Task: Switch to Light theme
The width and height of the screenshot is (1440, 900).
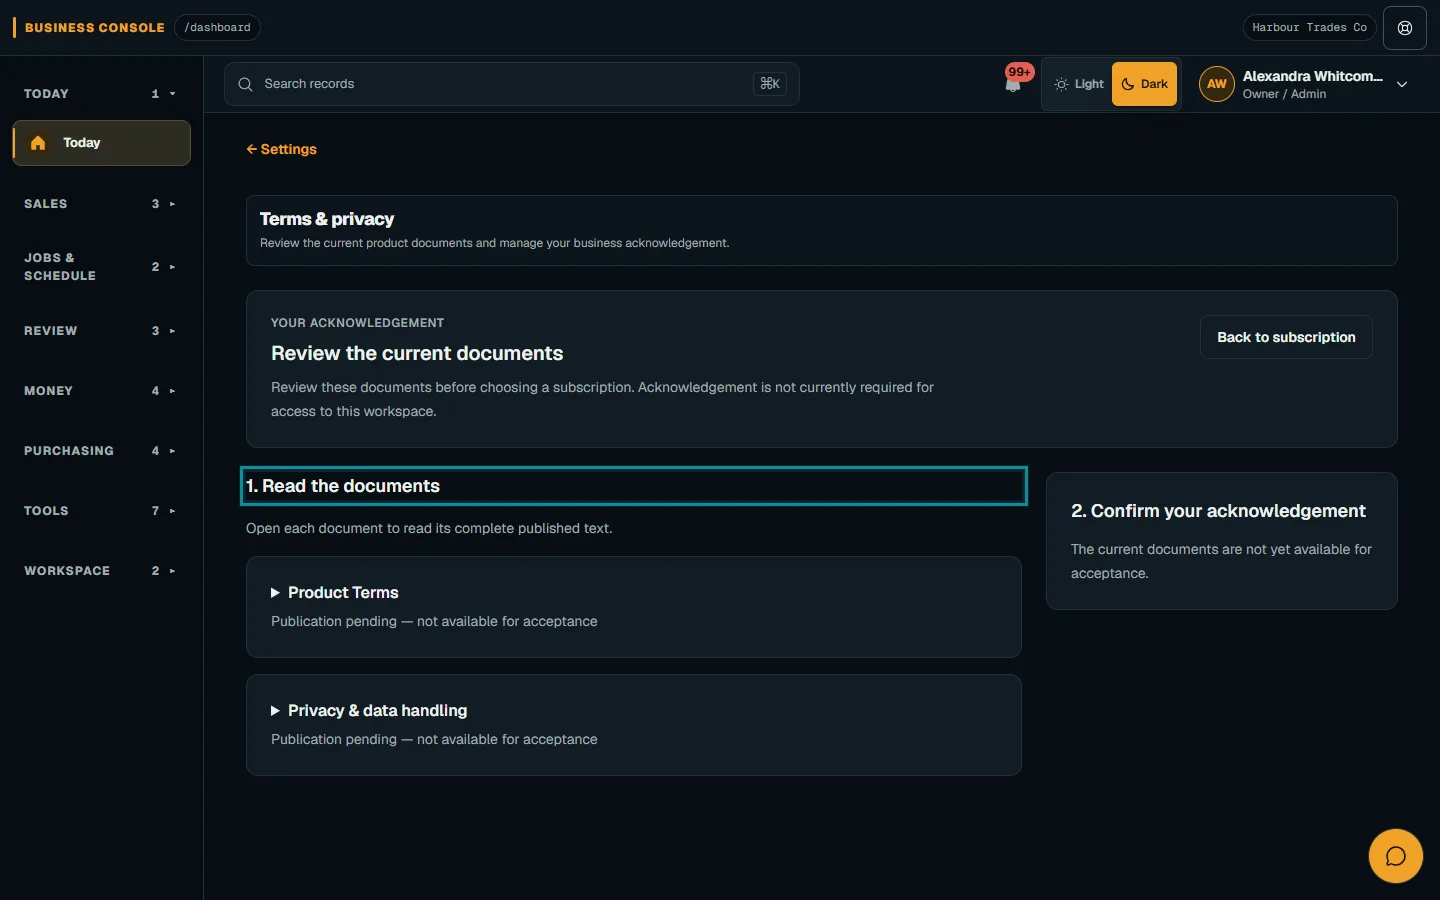Action: click(x=1078, y=84)
